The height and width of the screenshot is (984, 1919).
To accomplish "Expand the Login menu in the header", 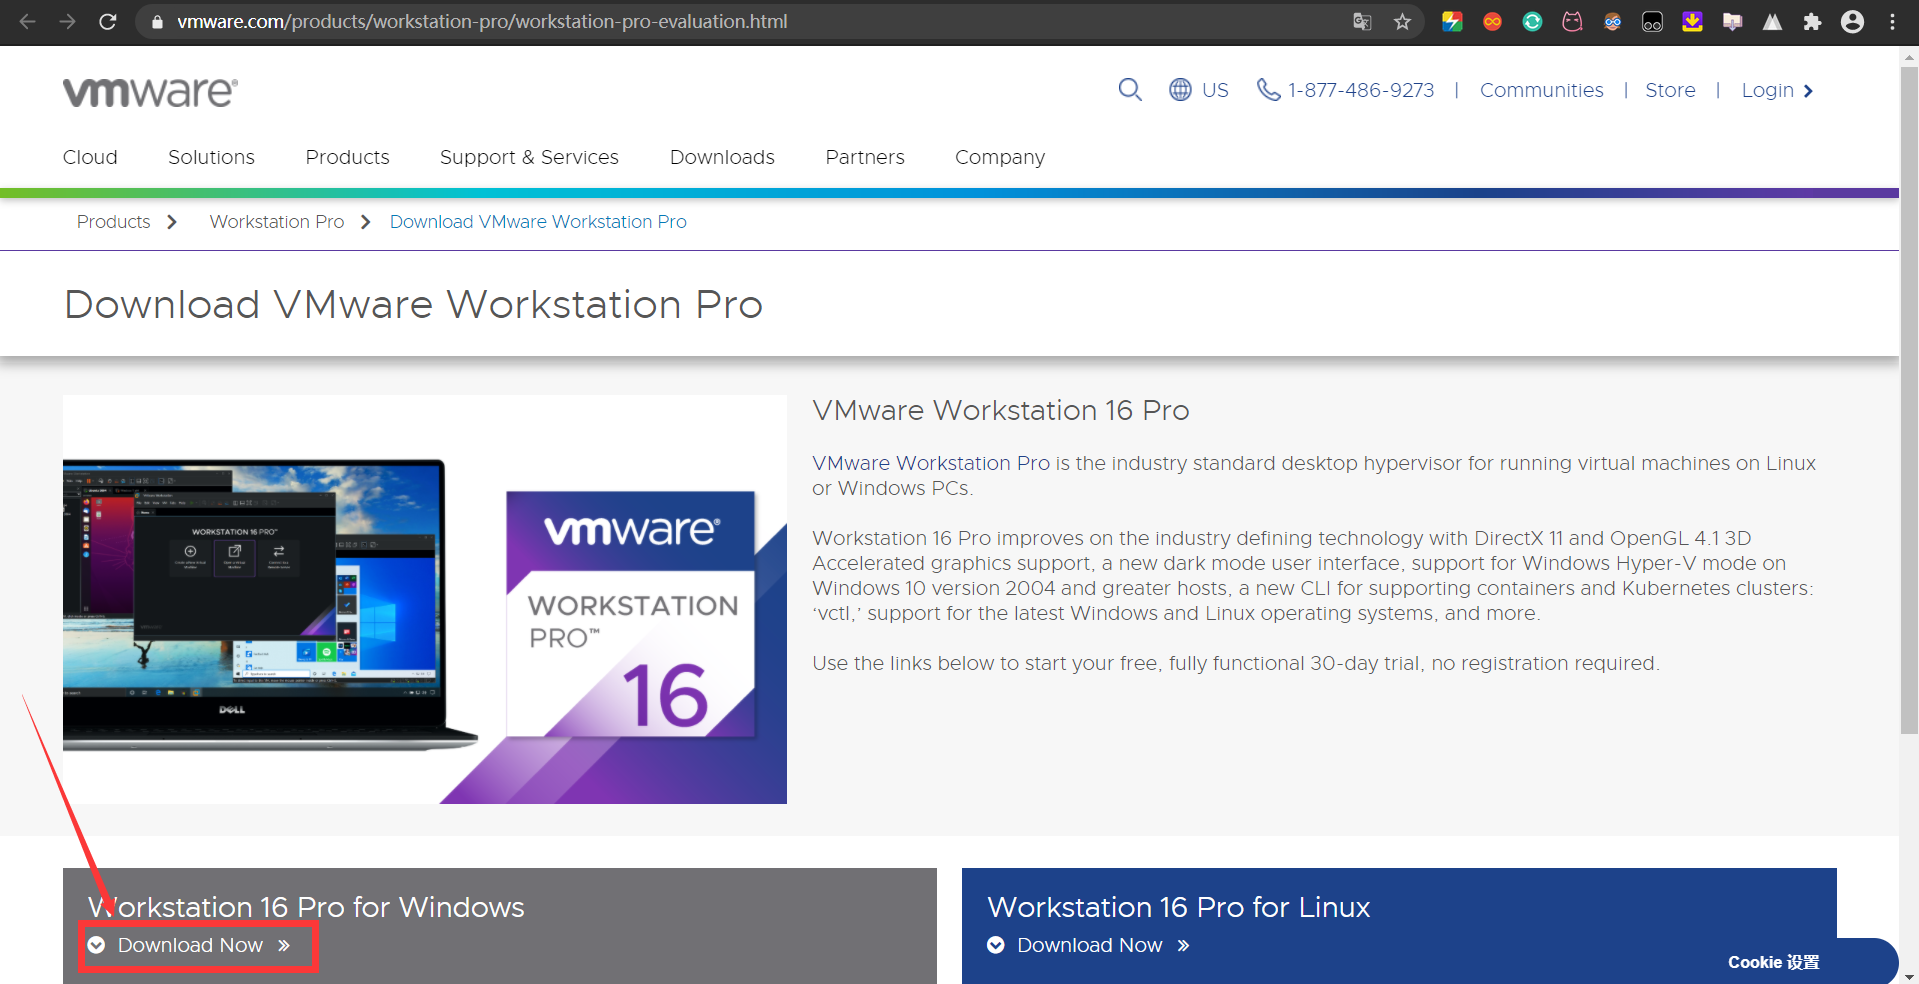I will click(x=1777, y=90).
